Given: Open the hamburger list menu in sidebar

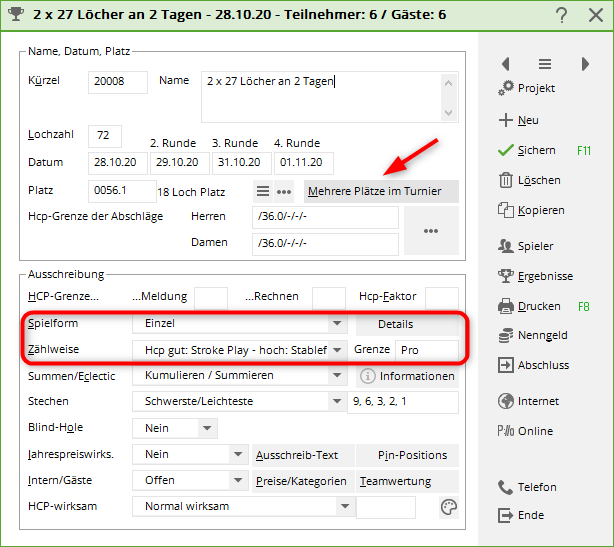Looking at the screenshot, I should point(545,64).
